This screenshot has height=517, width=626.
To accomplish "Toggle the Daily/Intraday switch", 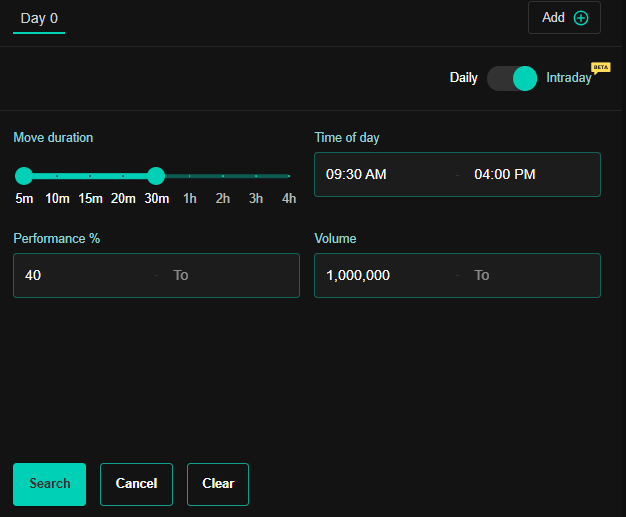I will [512, 78].
